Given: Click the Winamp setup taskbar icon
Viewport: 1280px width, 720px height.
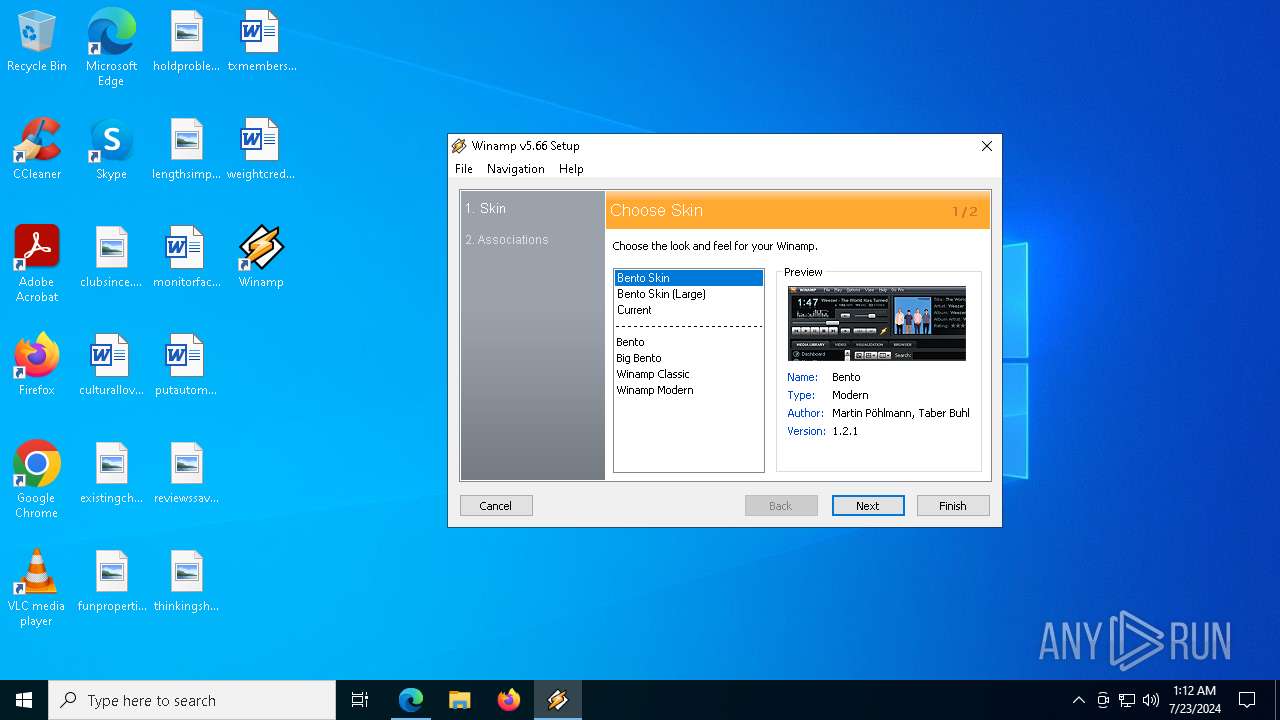Looking at the screenshot, I should pos(558,700).
